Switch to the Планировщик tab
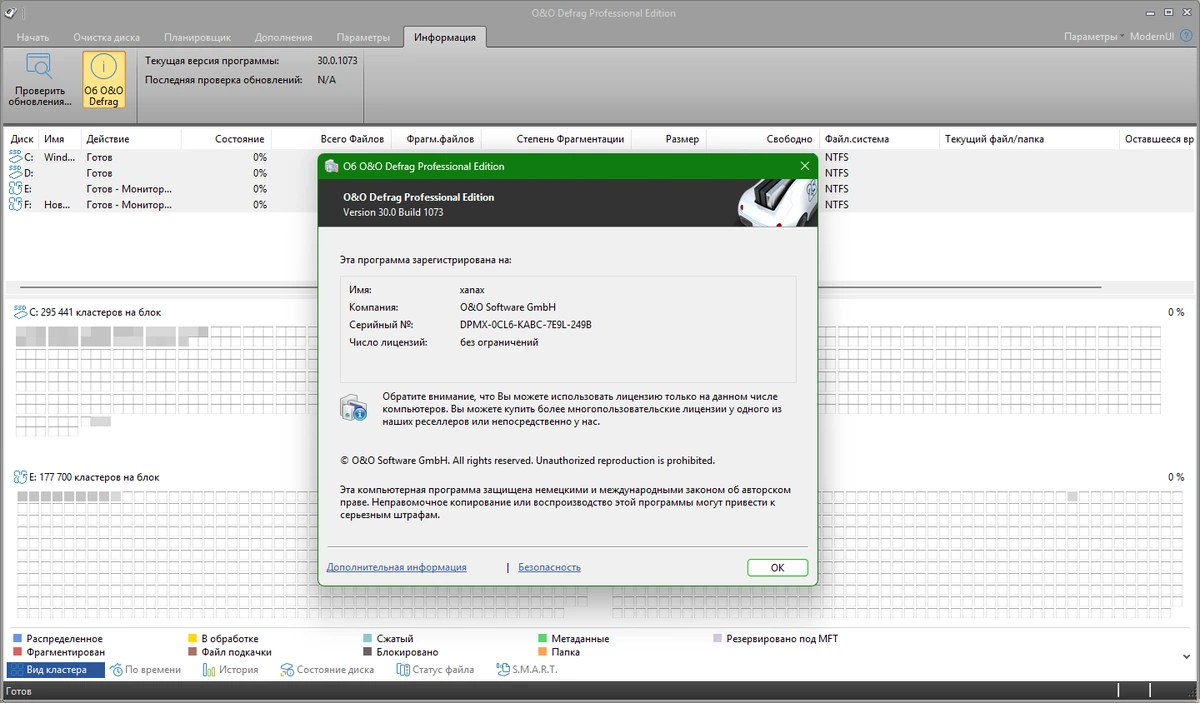Image resolution: width=1200 pixels, height=703 pixels. (x=200, y=37)
